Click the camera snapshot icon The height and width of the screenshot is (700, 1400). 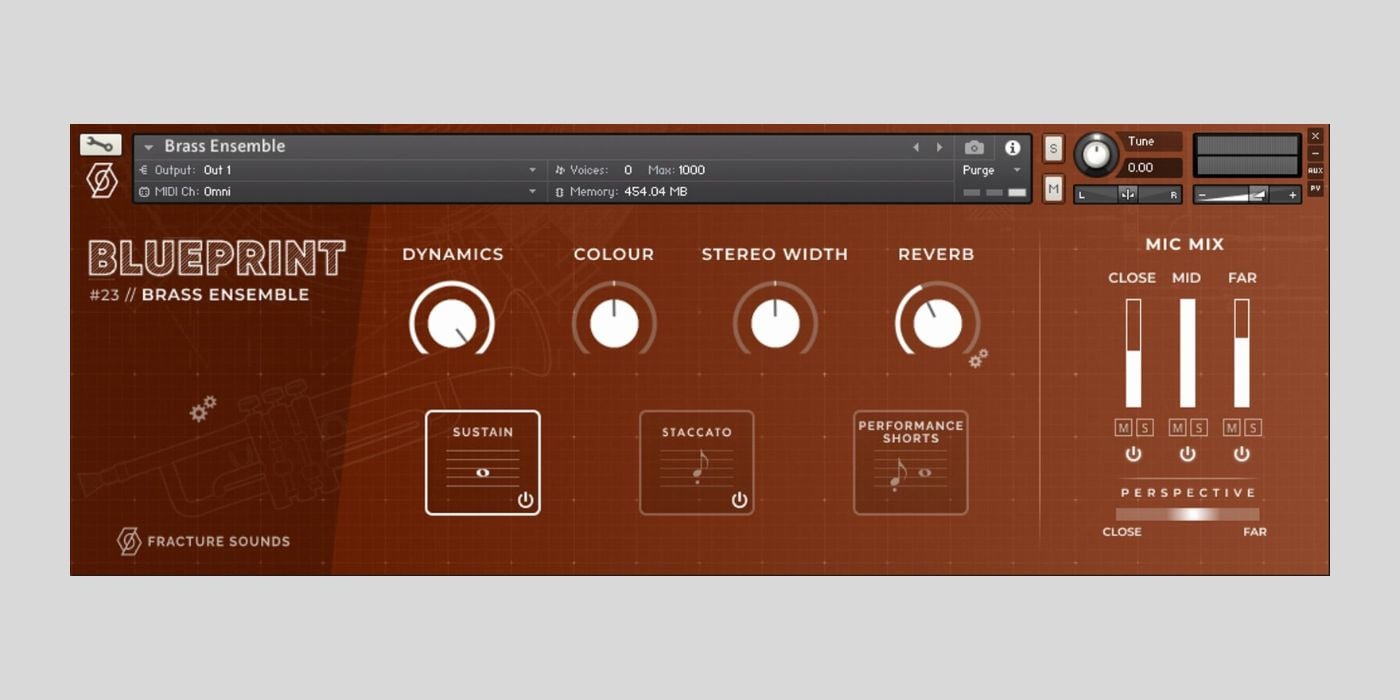[974, 148]
